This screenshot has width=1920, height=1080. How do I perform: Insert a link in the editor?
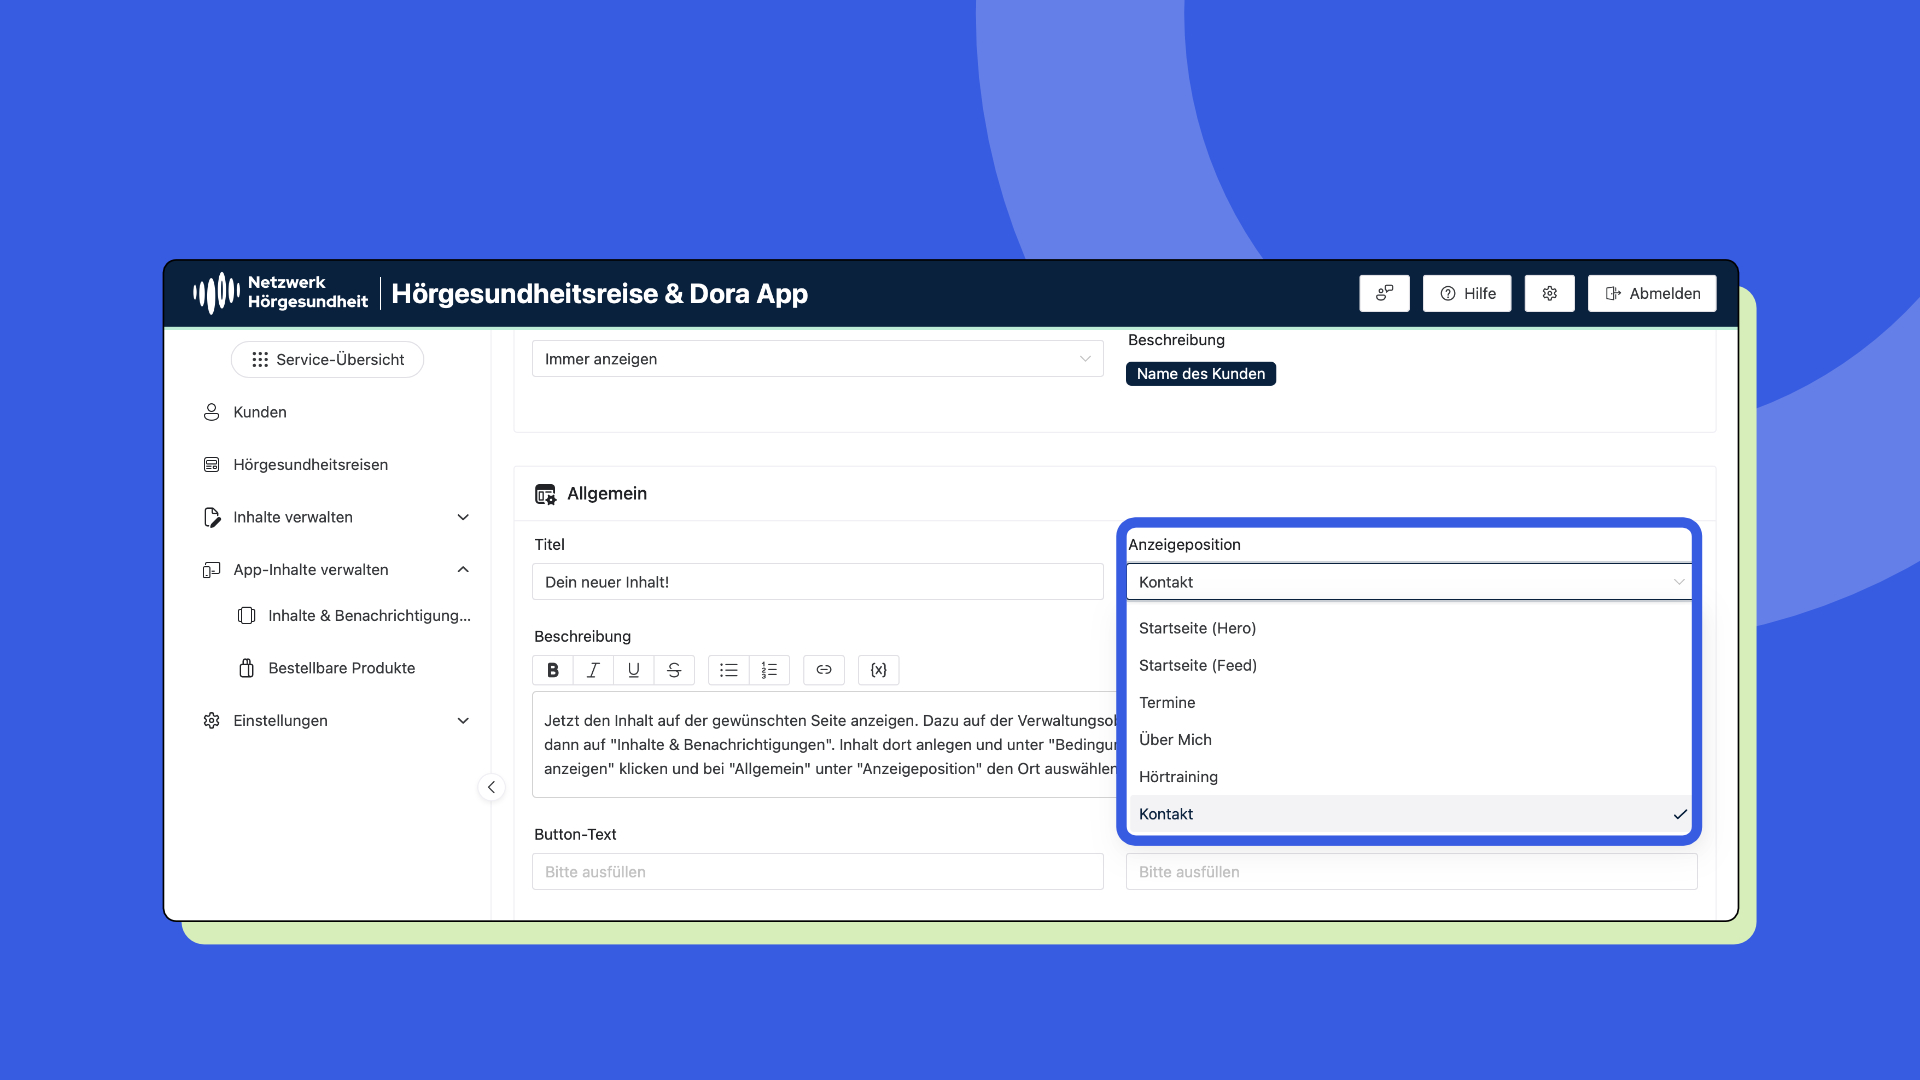(x=824, y=670)
